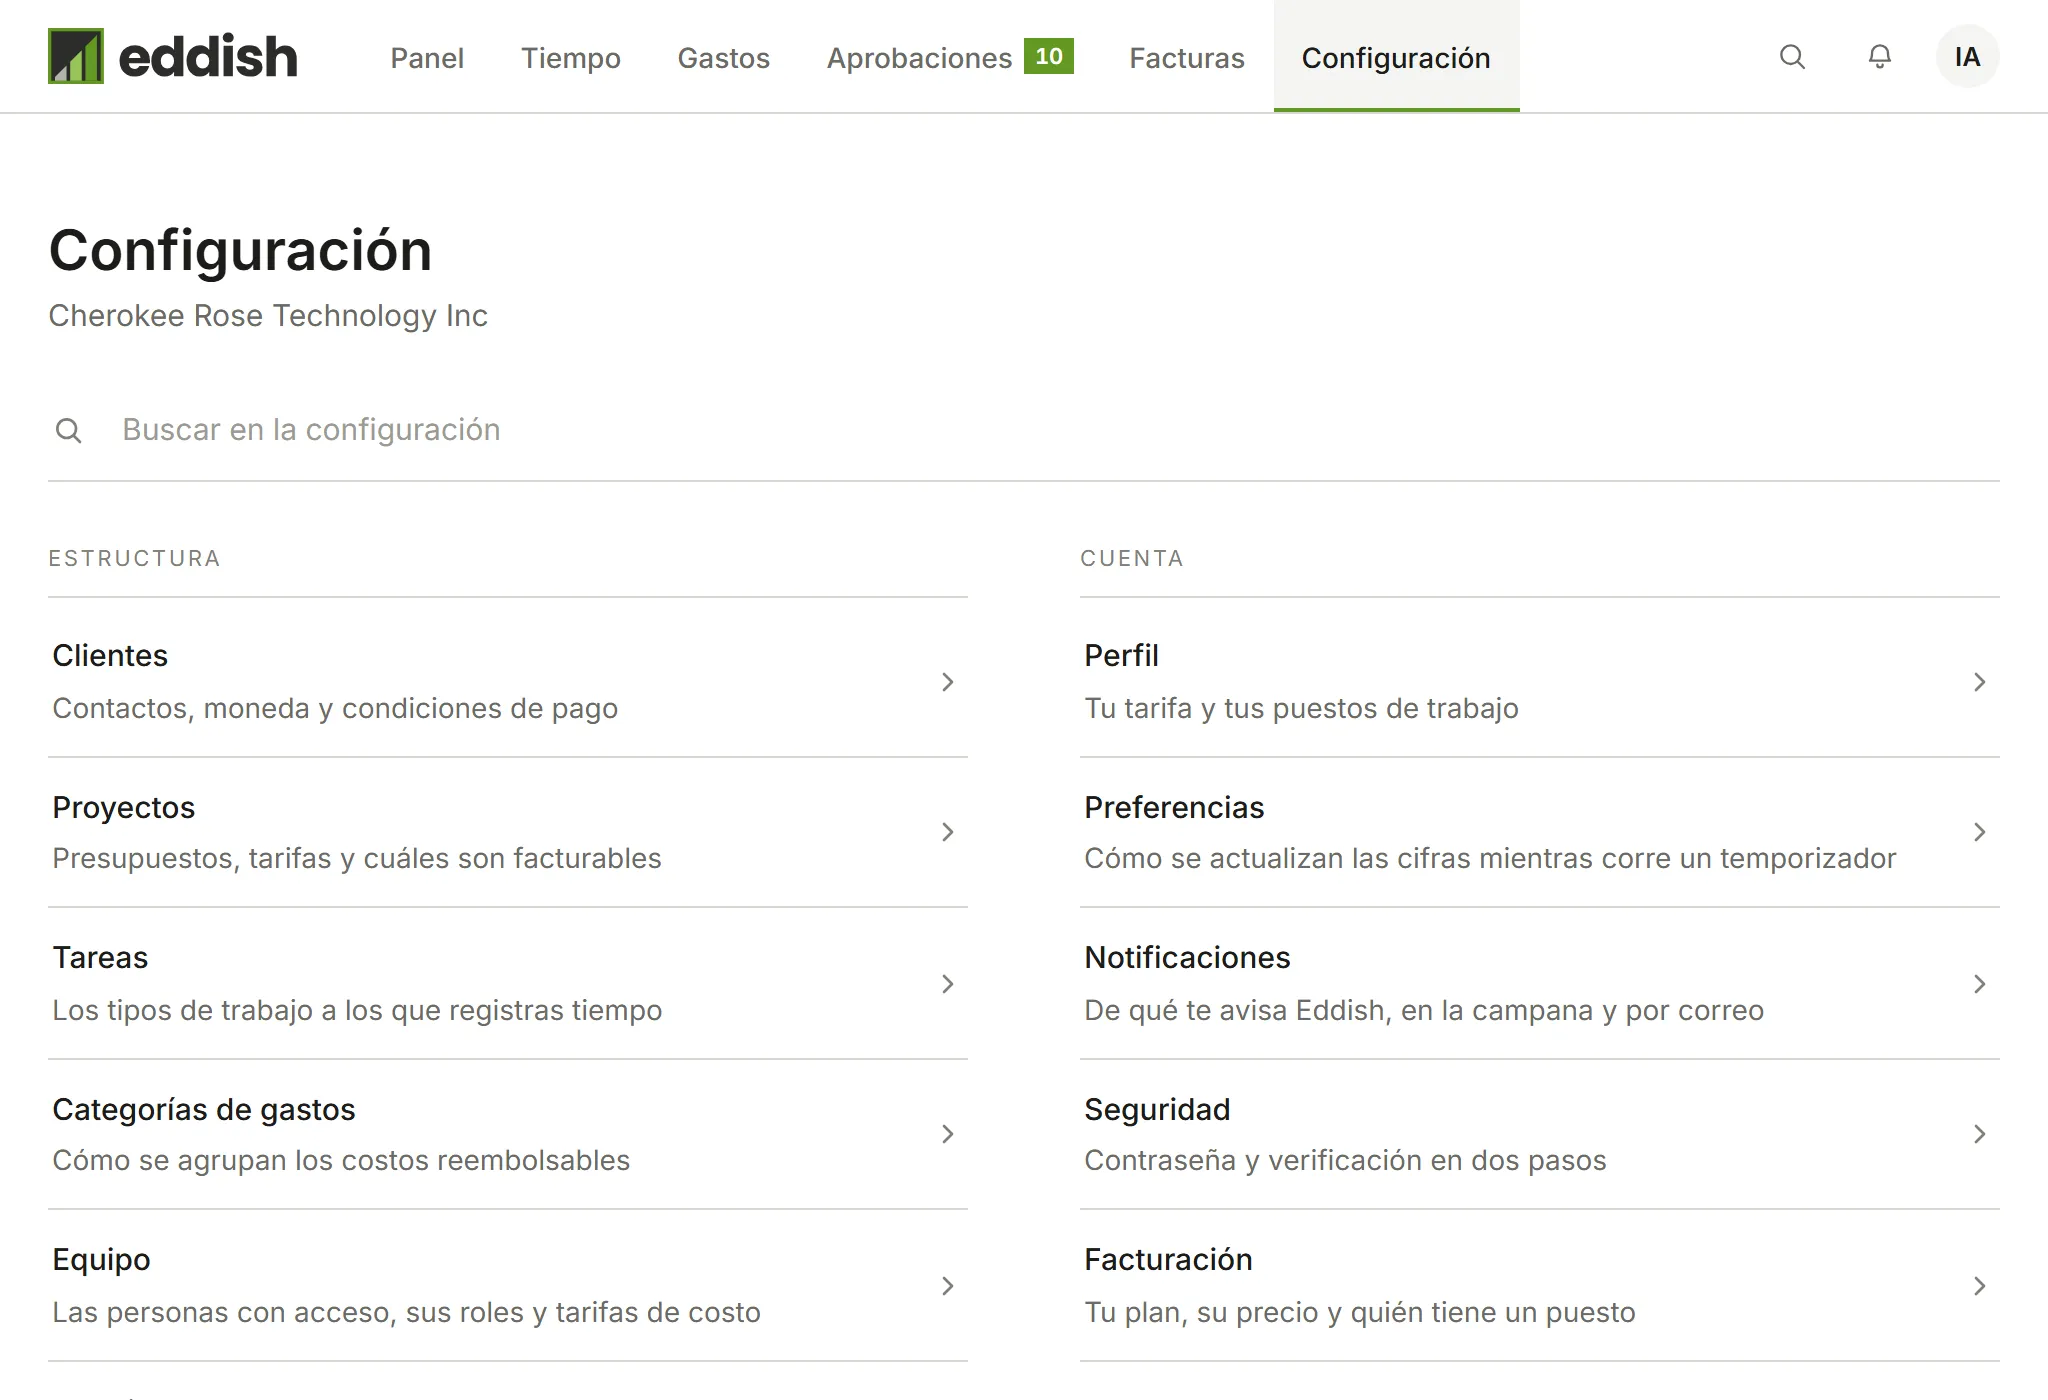The image size is (2048, 1400).
Task: Click 'Cherokee Rose Technology Inc' subtitle
Action: [x=268, y=316]
